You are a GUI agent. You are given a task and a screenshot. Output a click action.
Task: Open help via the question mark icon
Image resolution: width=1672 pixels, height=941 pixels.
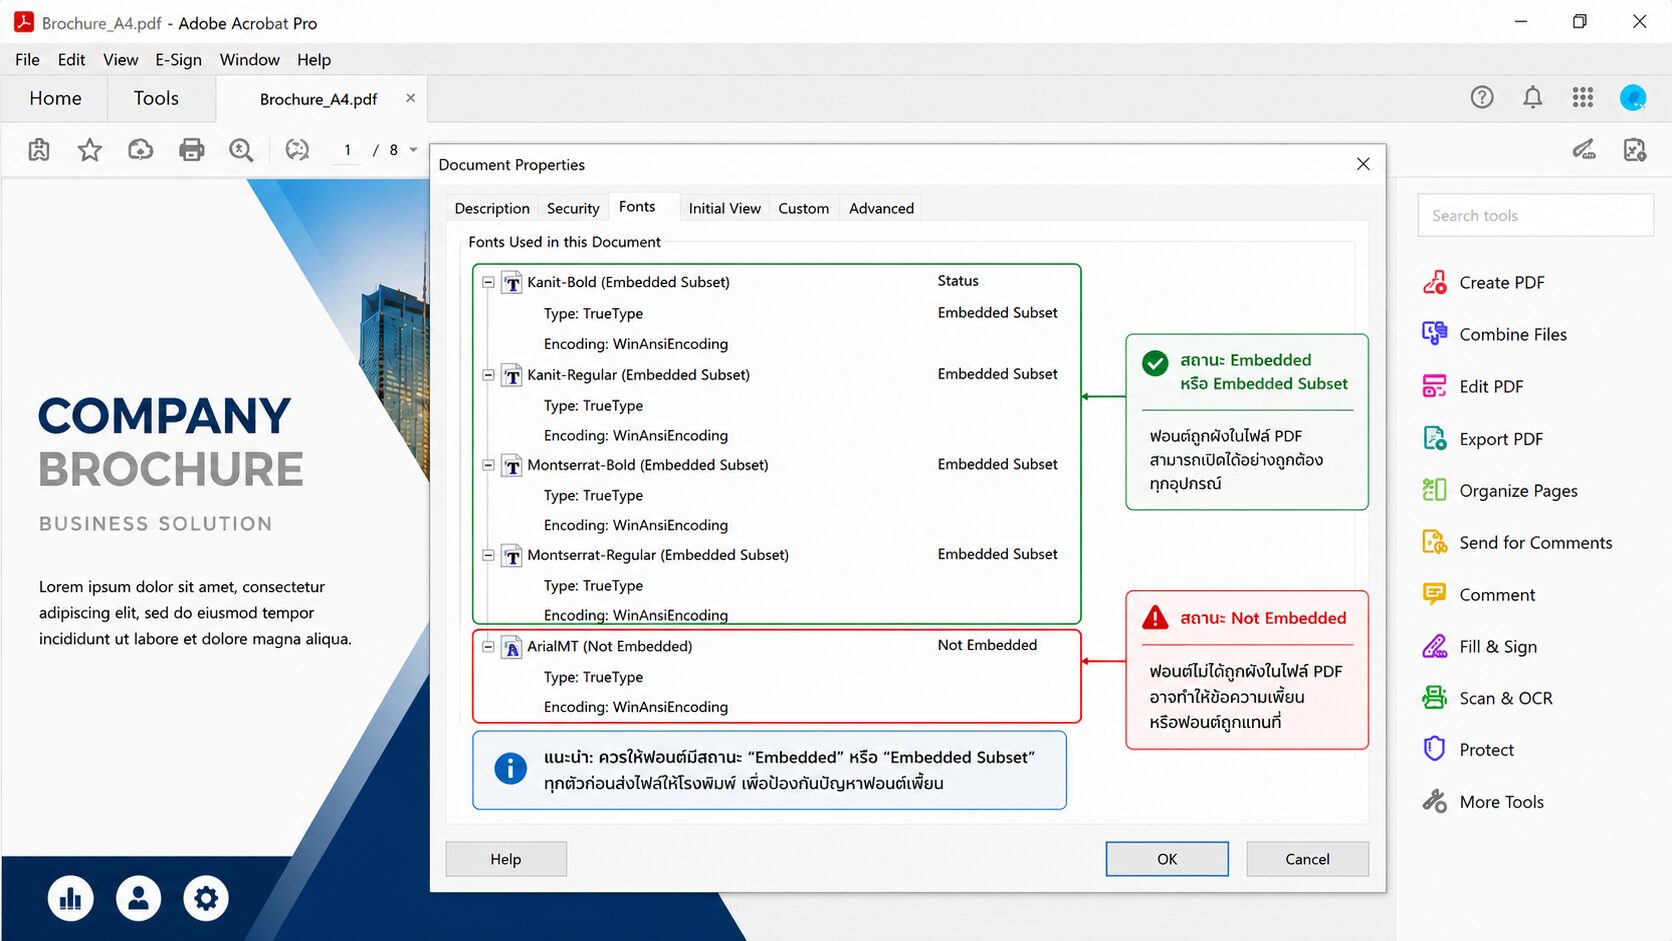1482,97
